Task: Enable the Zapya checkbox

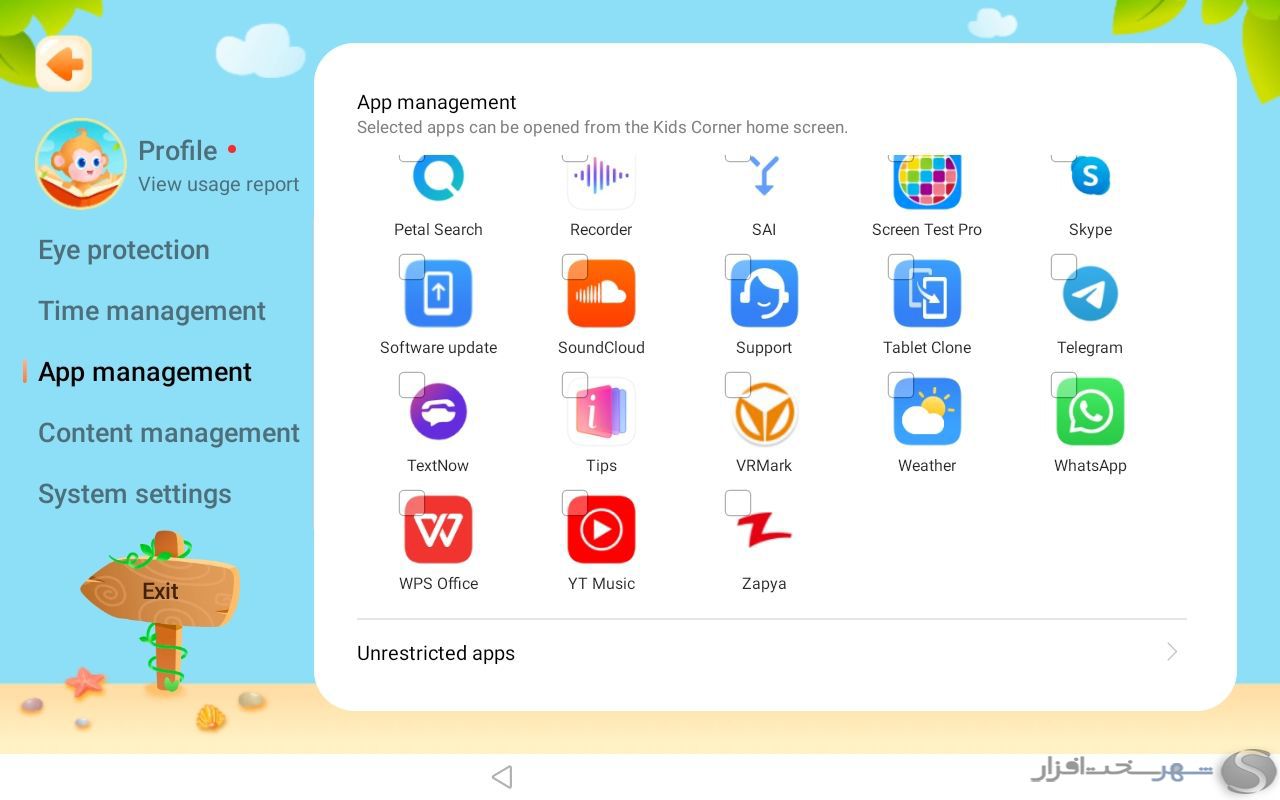Action: coord(737,503)
